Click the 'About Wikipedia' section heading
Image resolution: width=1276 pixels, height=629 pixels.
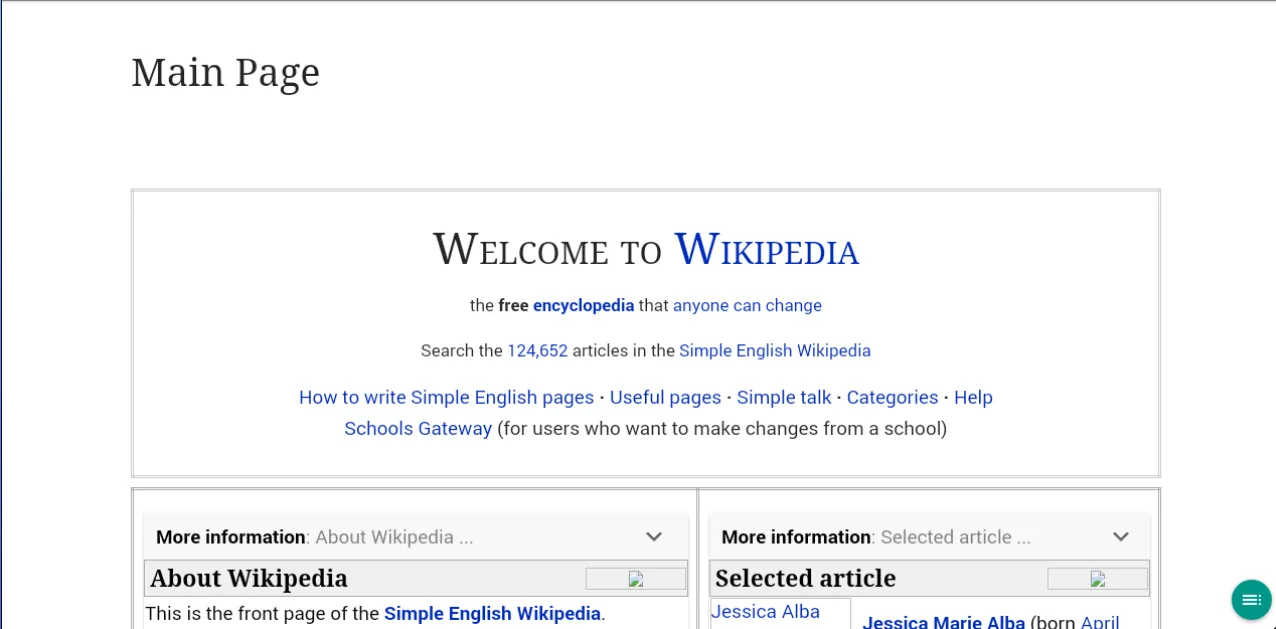pyautogui.click(x=249, y=578)
